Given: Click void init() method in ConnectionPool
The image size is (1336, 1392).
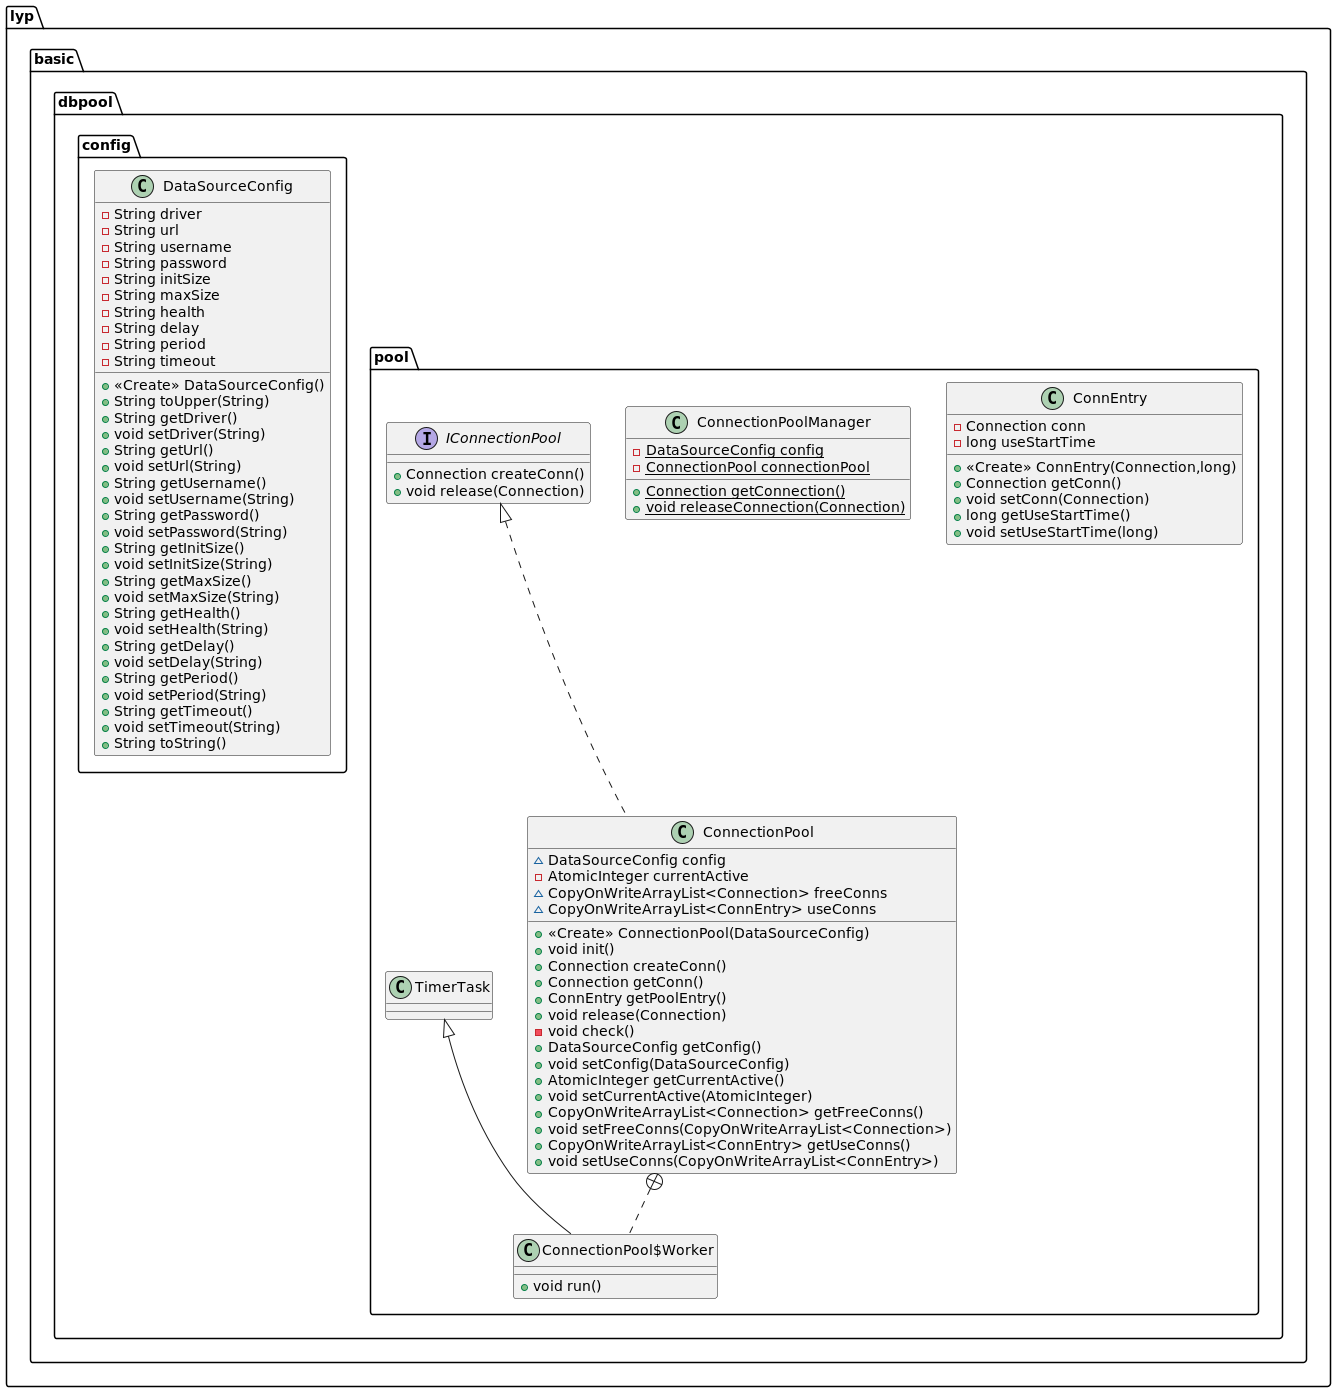Looking at the screenshot, I should [581, 949].
